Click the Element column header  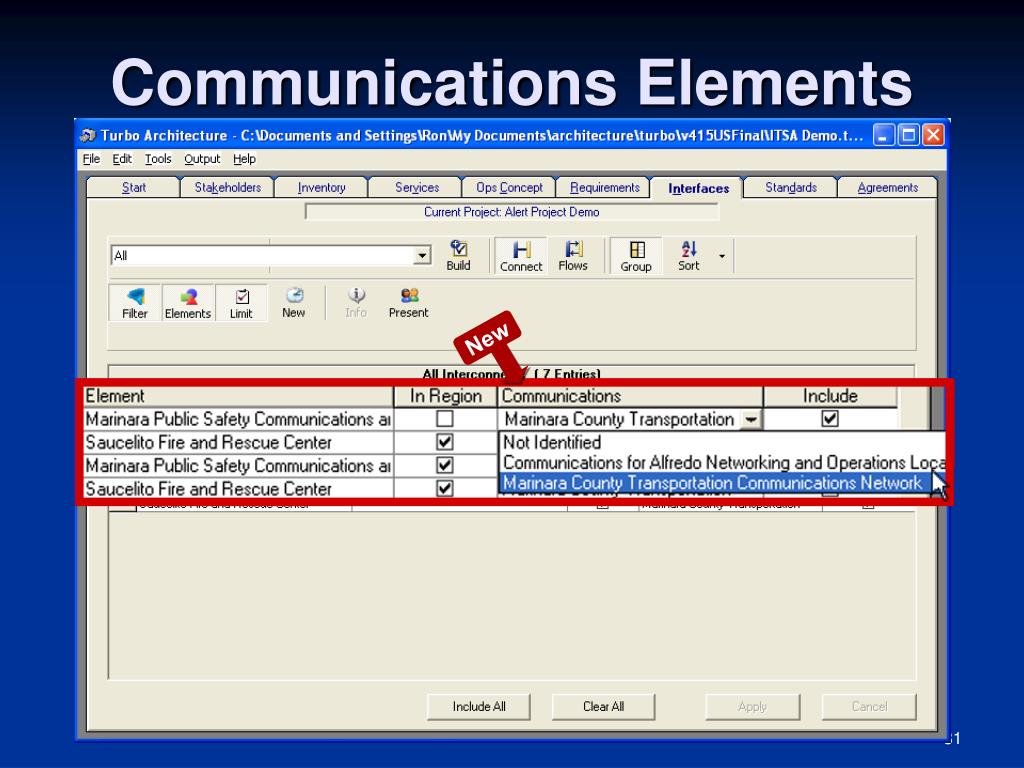pyautogui.click(x=238, y=396)
